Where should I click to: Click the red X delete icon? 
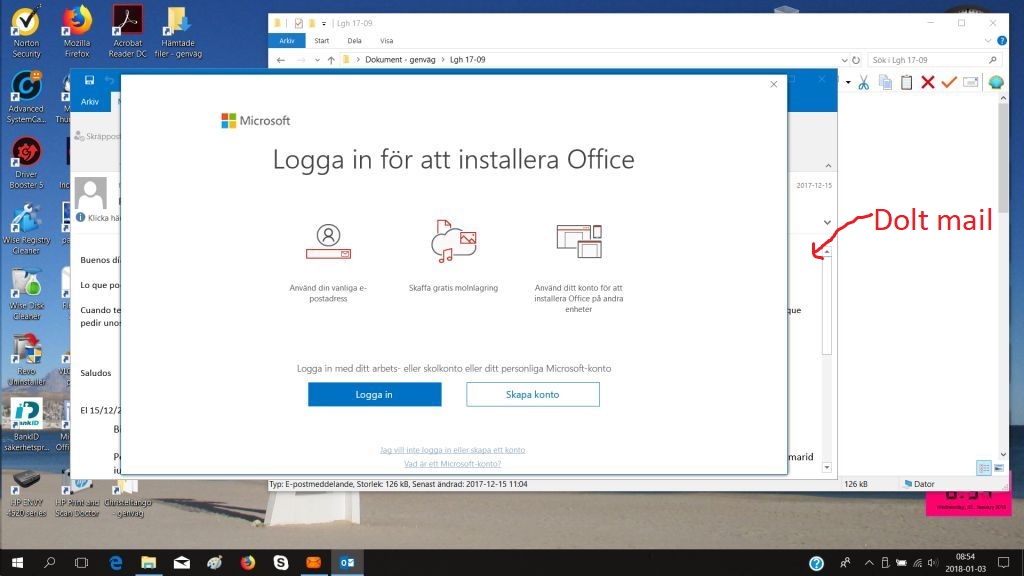point(927,82)
